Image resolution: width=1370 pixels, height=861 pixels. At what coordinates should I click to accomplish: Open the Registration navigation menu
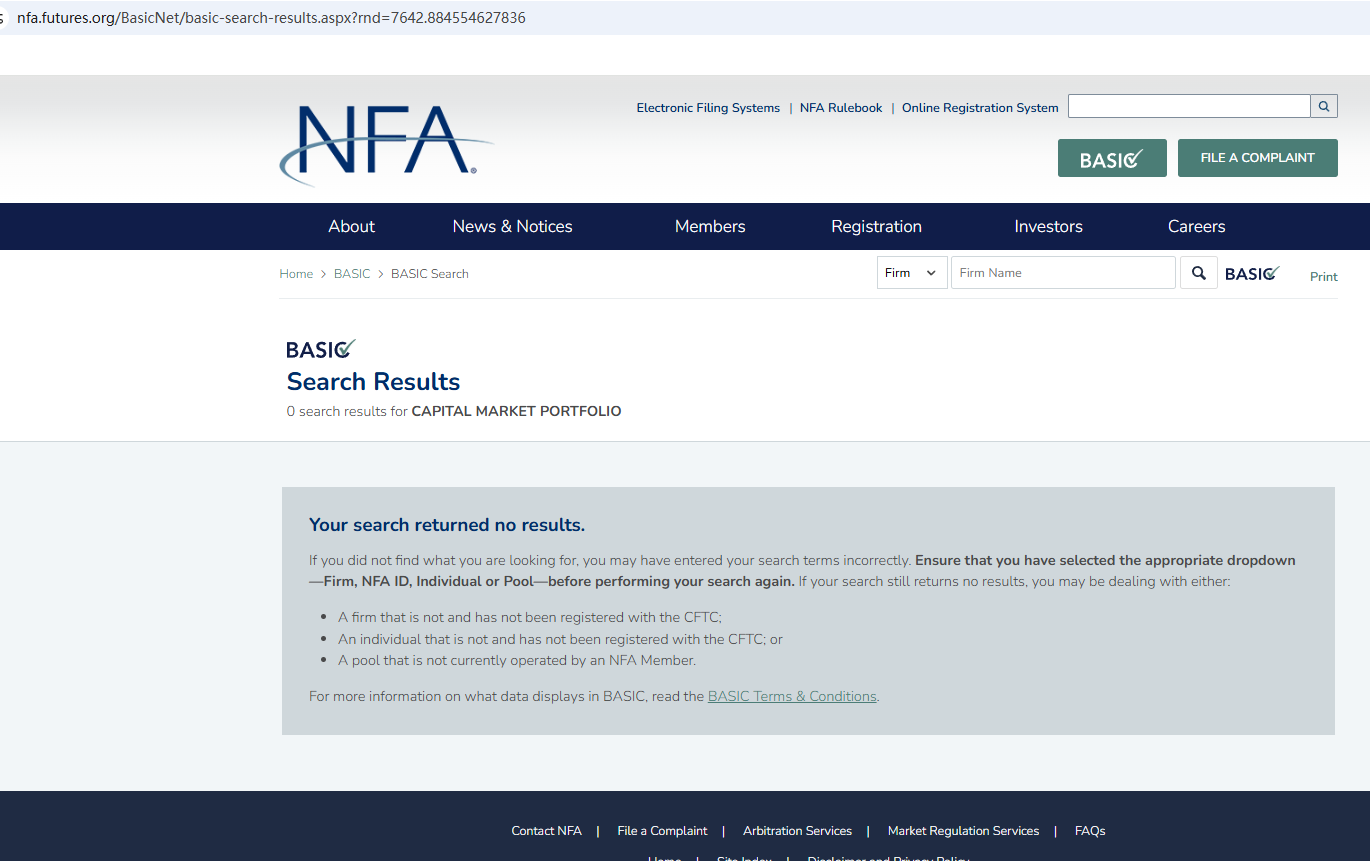pos(876,226)
